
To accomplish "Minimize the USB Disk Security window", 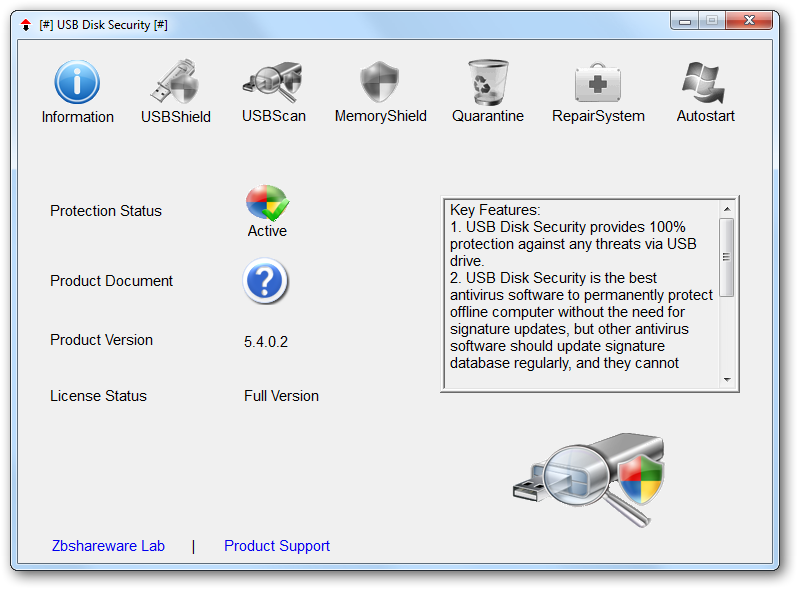I will pos(685,21).
